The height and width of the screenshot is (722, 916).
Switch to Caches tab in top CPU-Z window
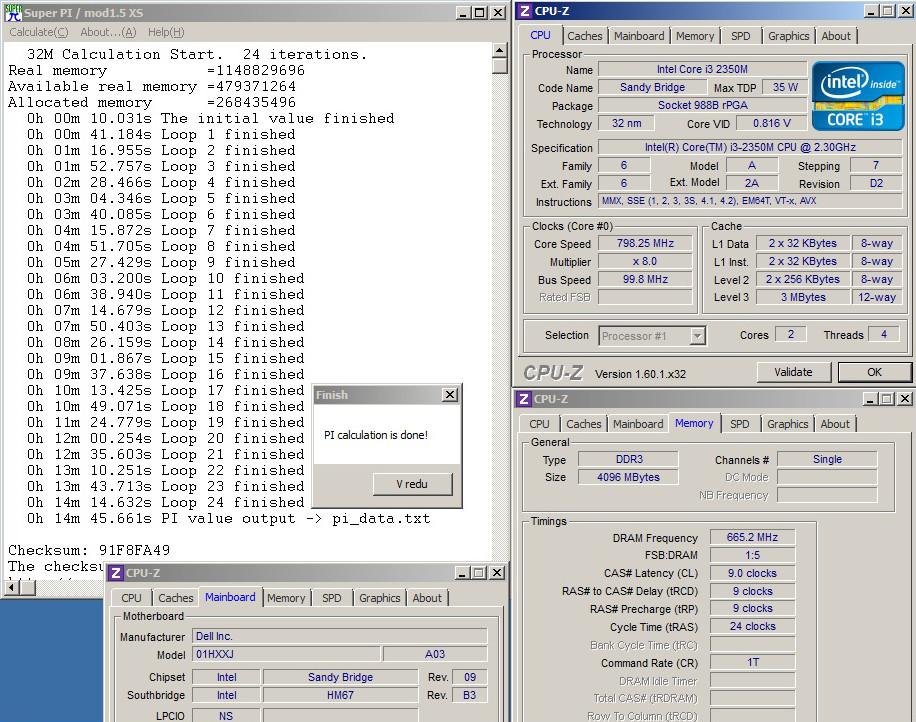tap(584, 36)
